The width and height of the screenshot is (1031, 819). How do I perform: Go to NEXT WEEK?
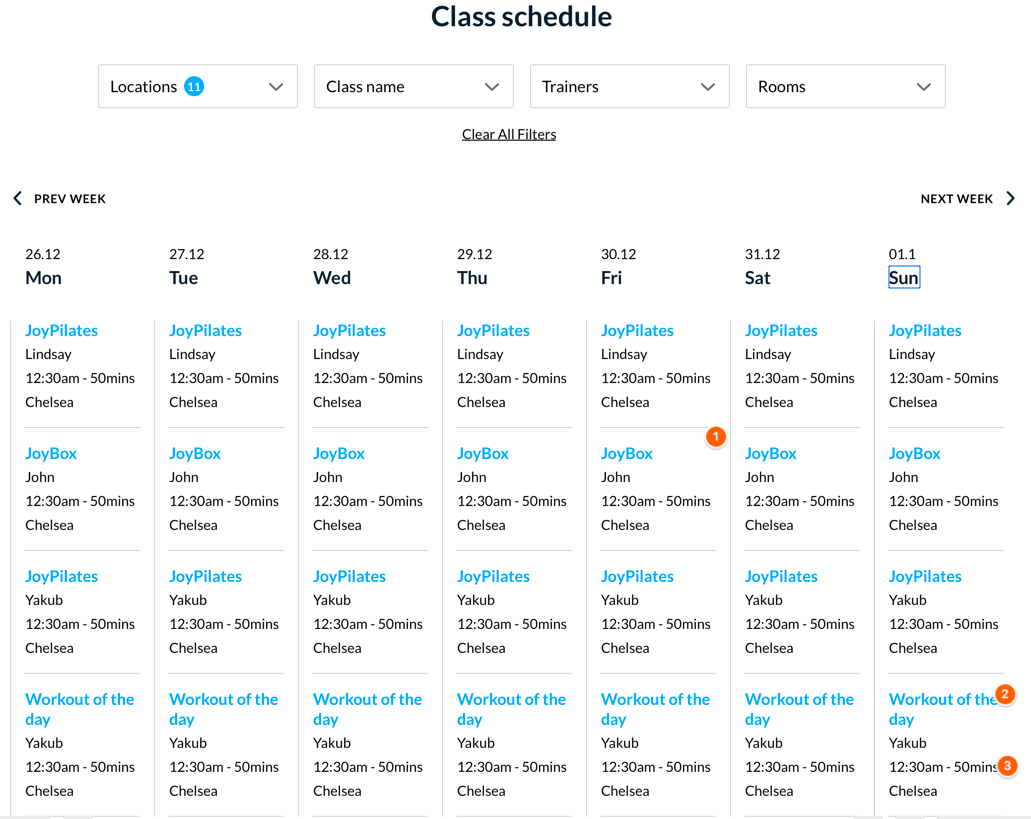click(x=957, y=199)
